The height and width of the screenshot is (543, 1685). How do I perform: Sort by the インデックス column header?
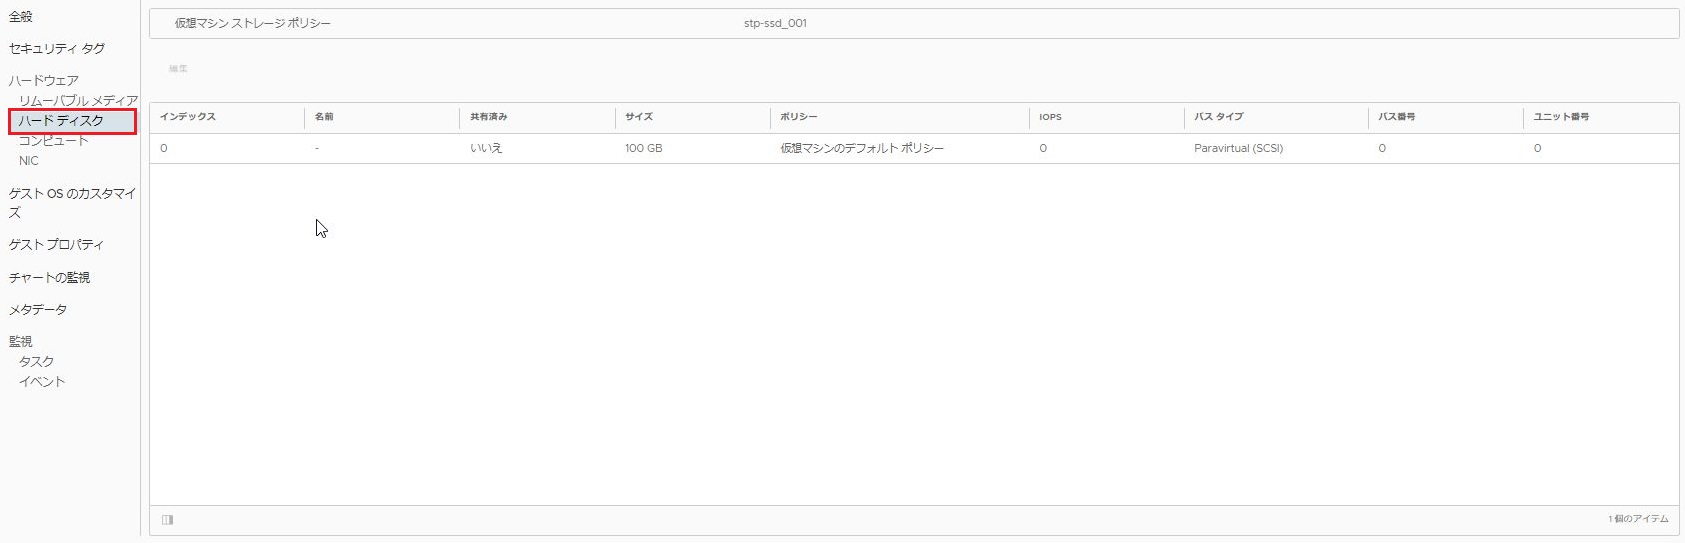tap(188, 117)
